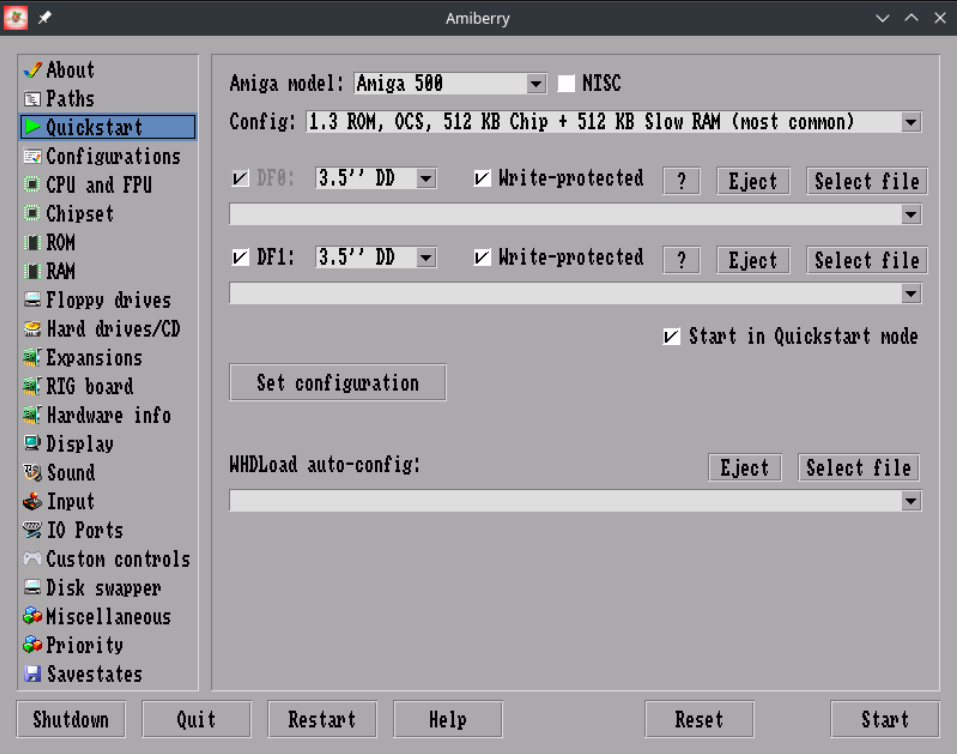Enable the NTSC checkbox

(x=566, y=83)
